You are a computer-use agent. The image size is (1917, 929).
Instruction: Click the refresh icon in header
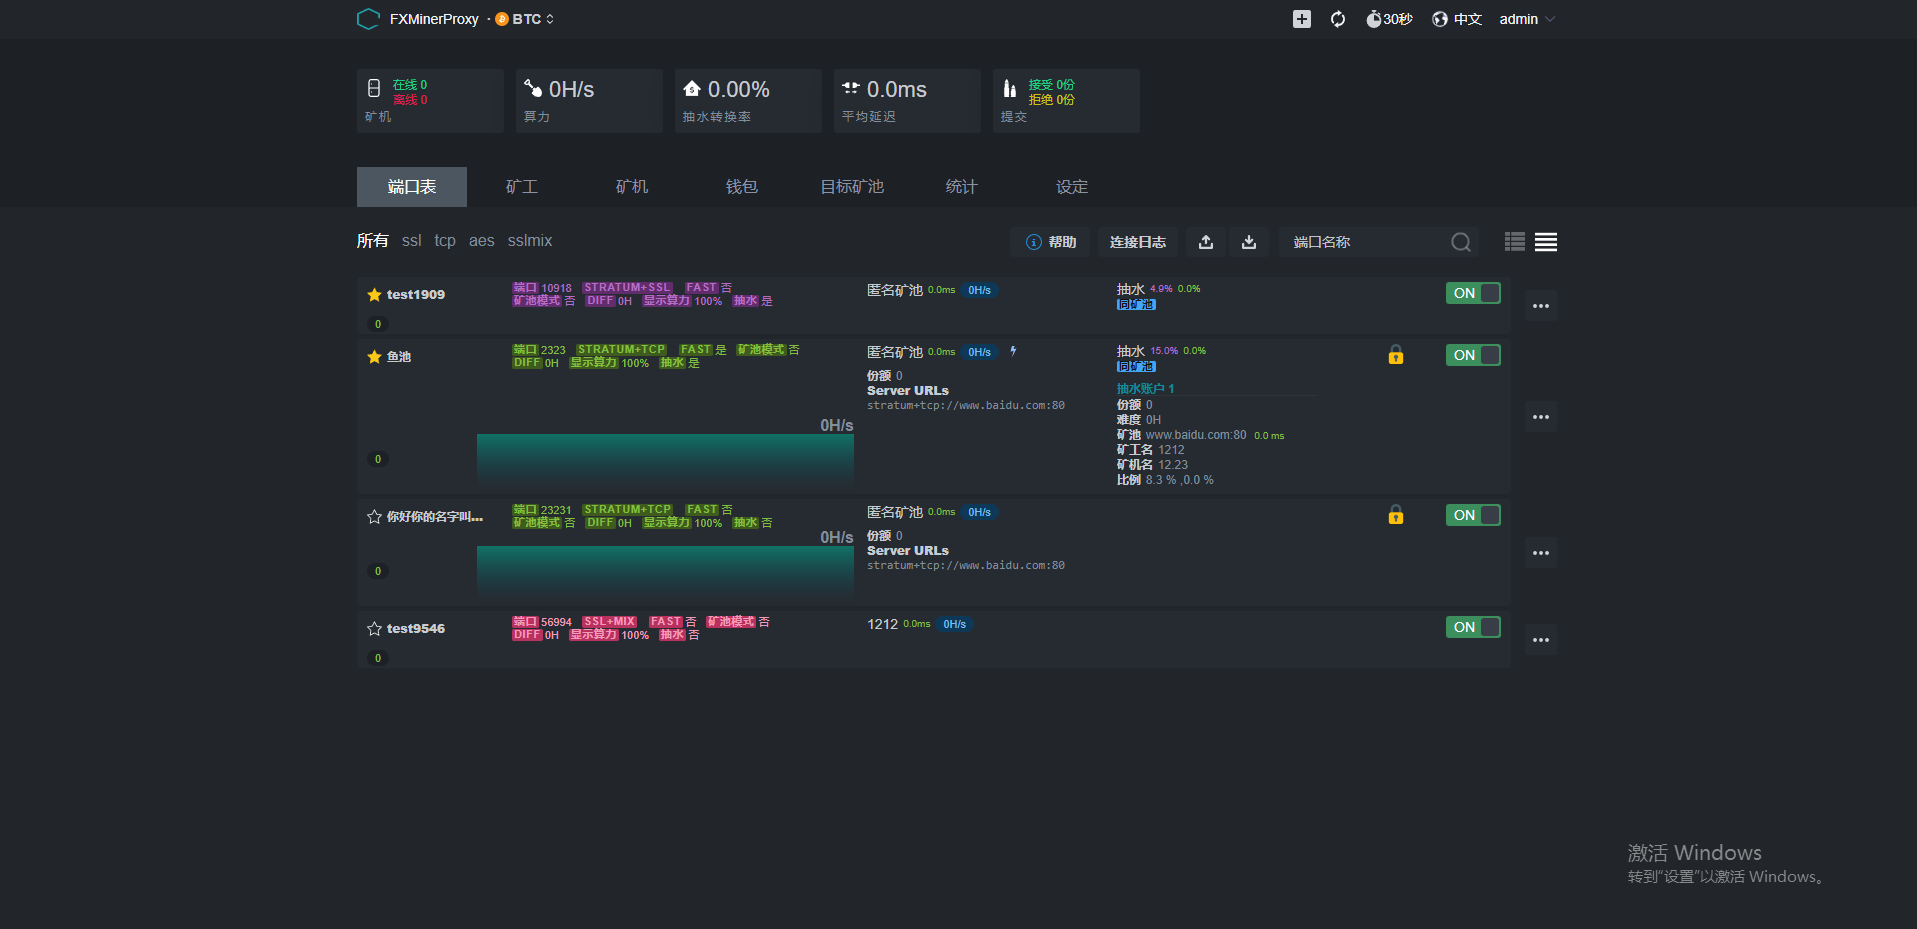[x=1338, y=19]
